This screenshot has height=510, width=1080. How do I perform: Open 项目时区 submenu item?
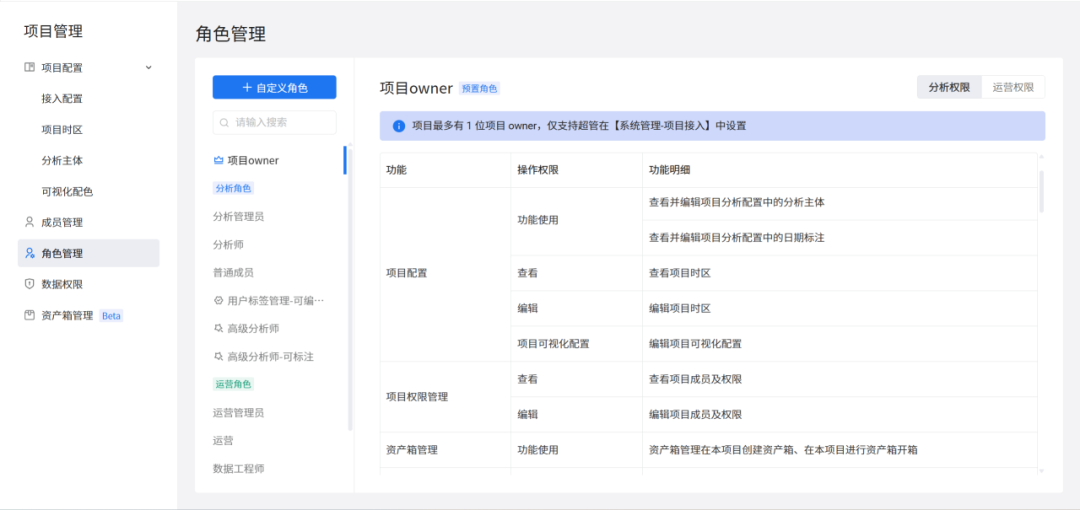62,130
